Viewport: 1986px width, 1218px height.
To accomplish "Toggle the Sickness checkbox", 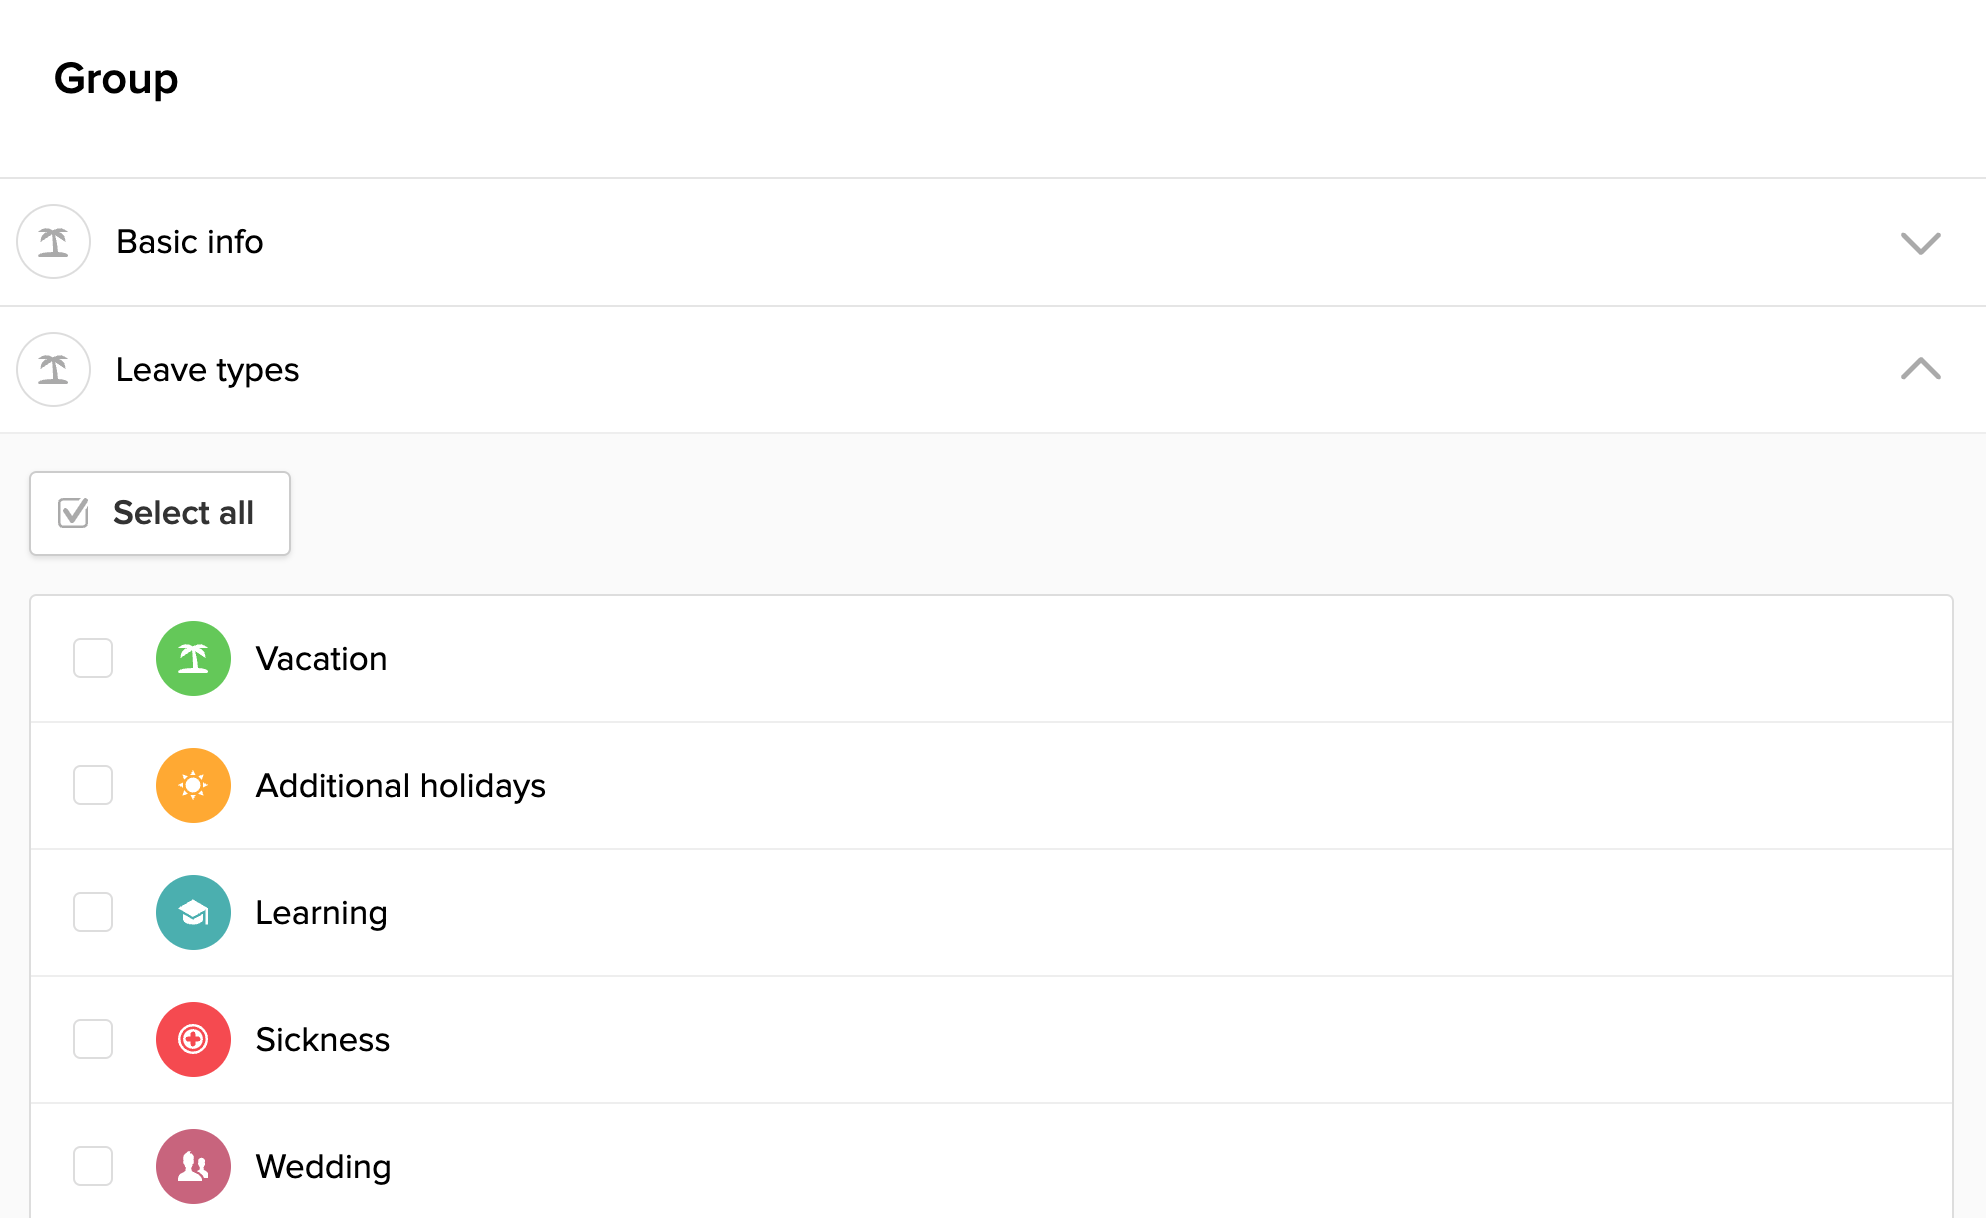I will [93, 1039].
